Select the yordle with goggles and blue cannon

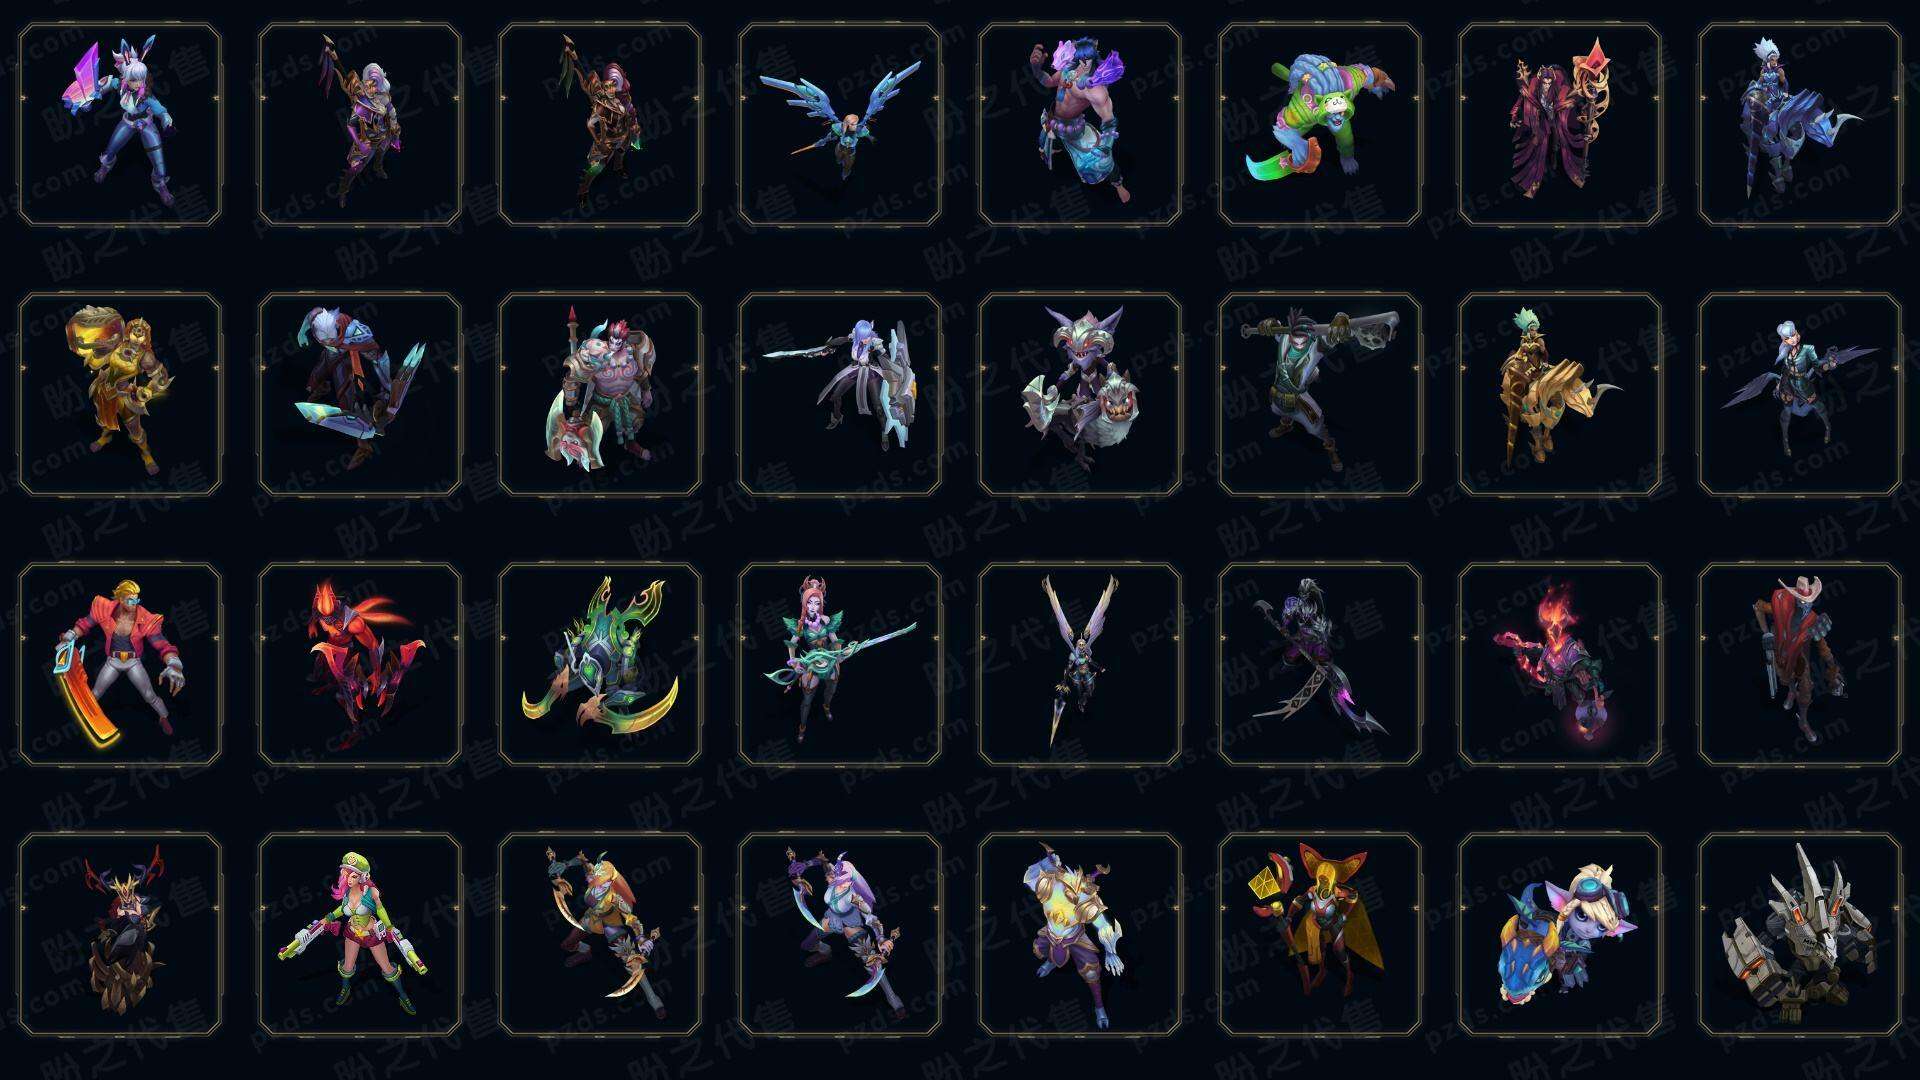coord(1560,934)
